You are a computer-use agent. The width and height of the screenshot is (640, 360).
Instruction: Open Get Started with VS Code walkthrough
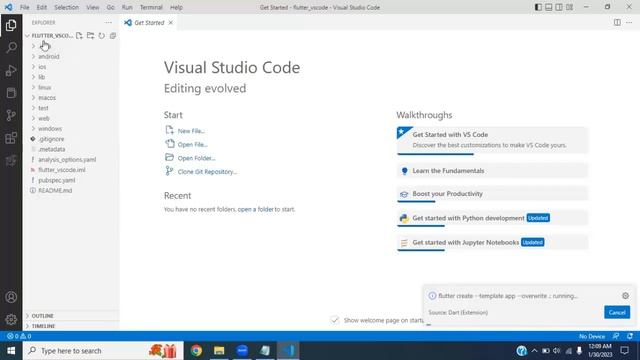click(492, 140)
